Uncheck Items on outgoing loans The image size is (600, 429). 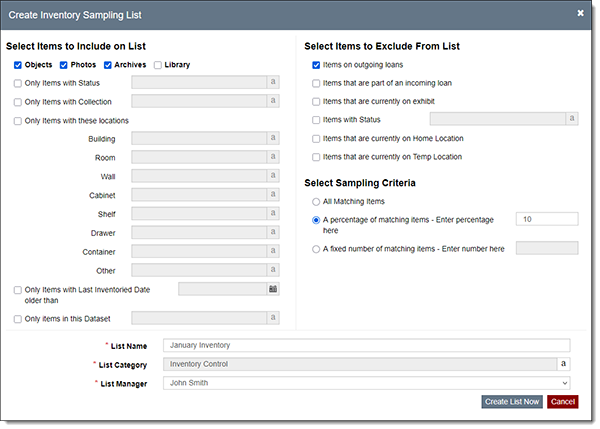pos(316,65)
